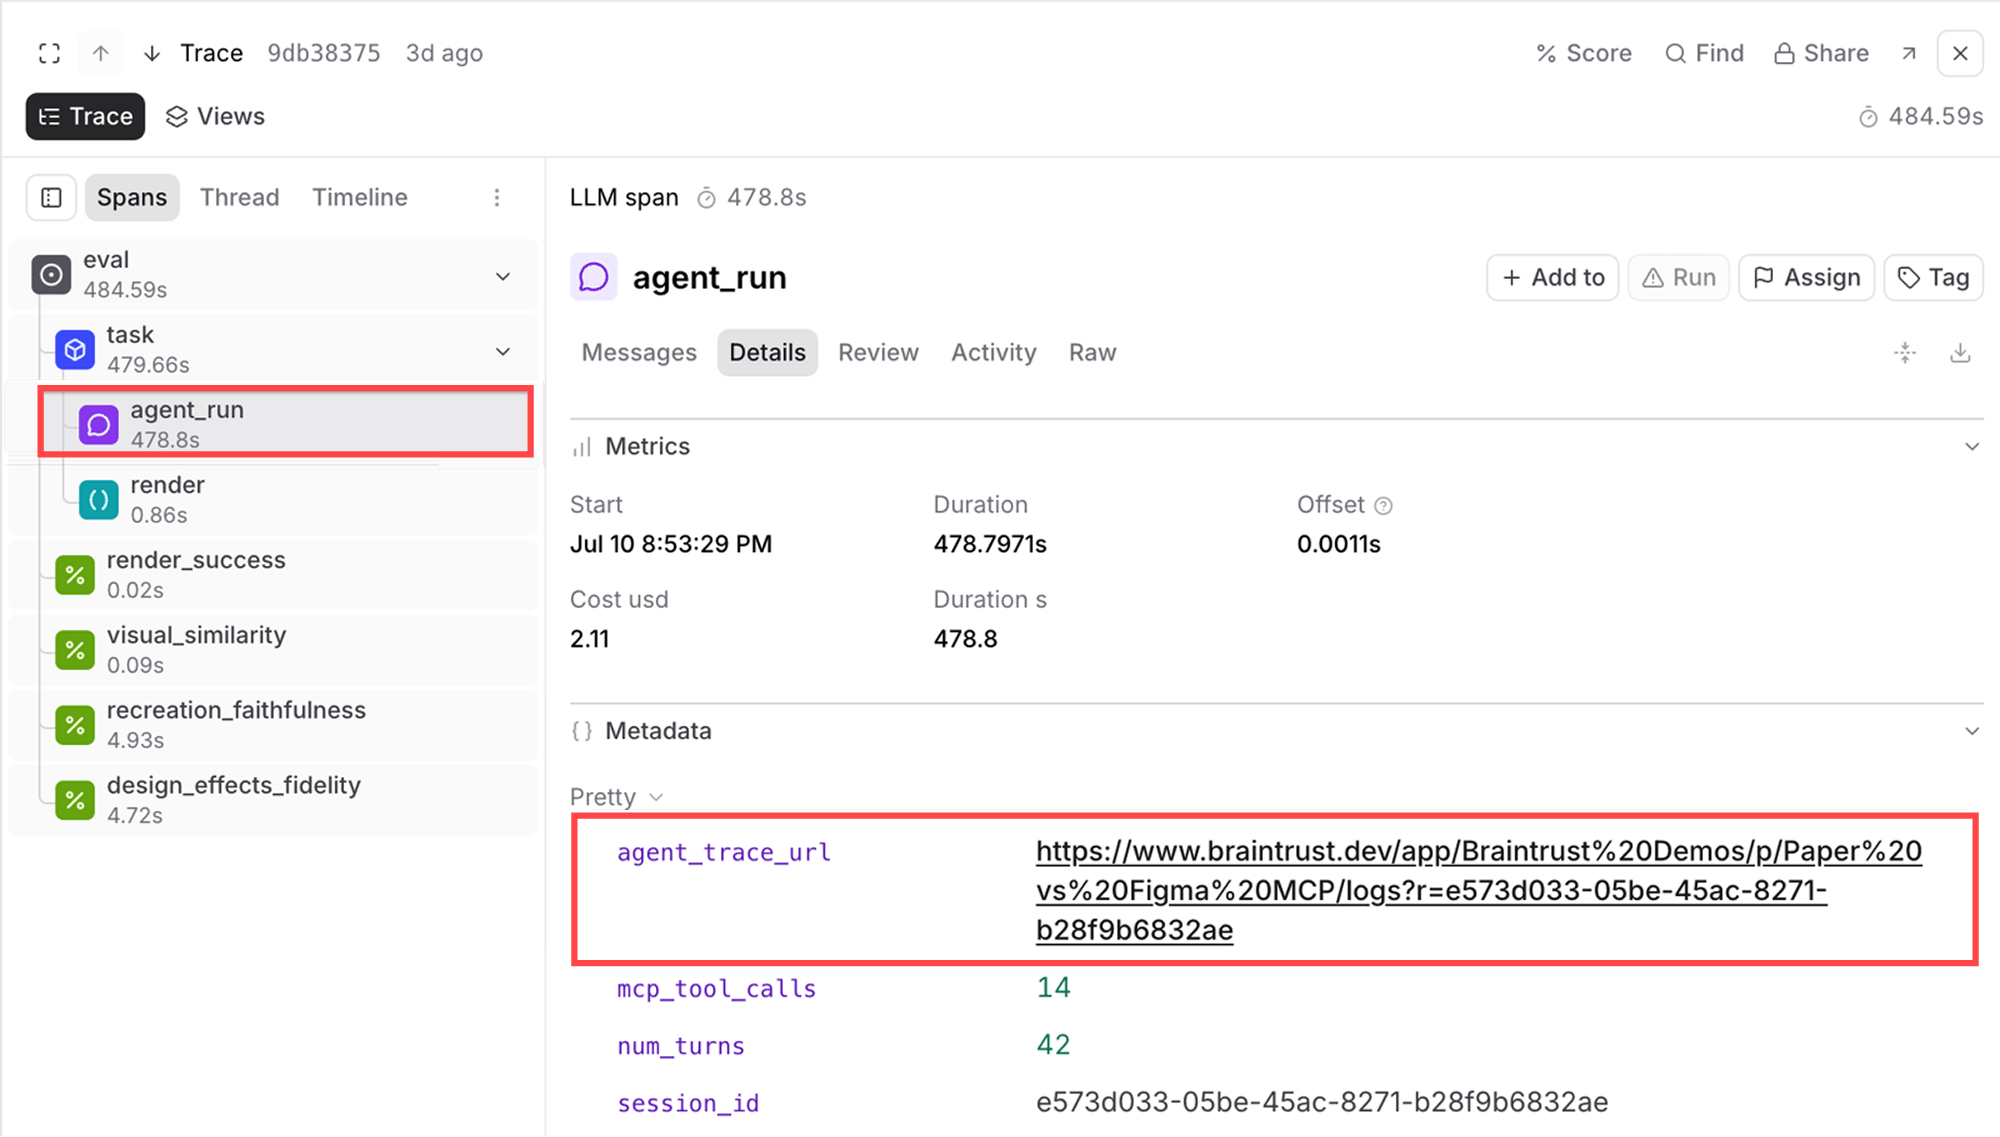Image resolution: width=2000 pixels, height=1137 pixels.
Task: Open the render_success score span
Action: point(273,574)
